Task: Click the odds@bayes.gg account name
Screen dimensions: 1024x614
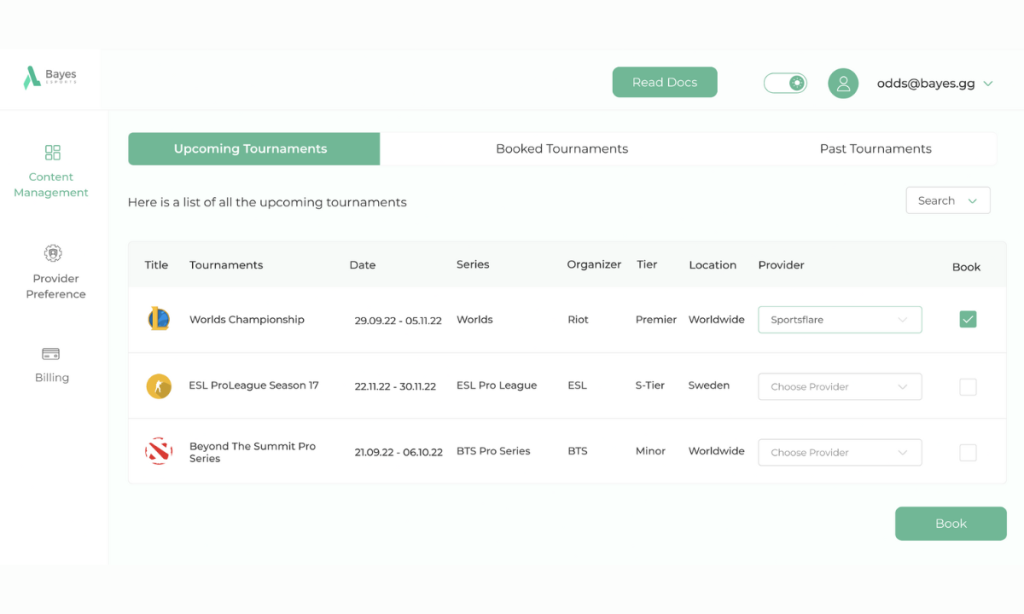Action: tap(925, 84)
